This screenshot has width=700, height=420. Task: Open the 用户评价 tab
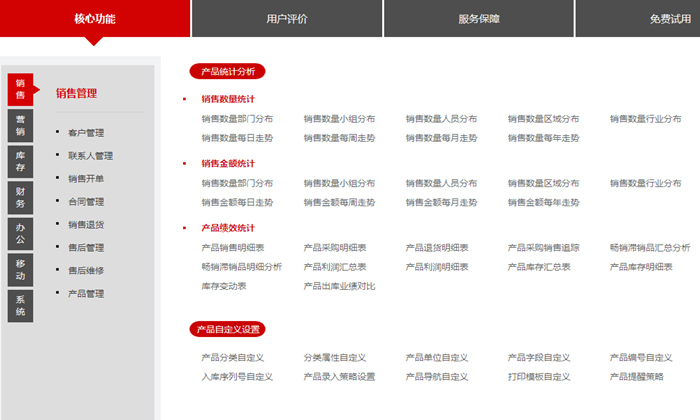coord(286,19)
